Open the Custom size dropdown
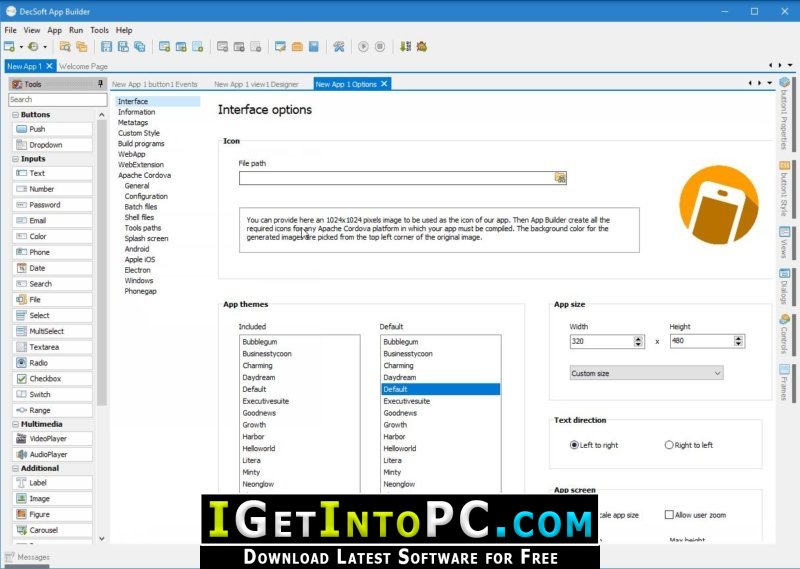The height and width of the screenshot is (569, 800). tap(646, 373)
